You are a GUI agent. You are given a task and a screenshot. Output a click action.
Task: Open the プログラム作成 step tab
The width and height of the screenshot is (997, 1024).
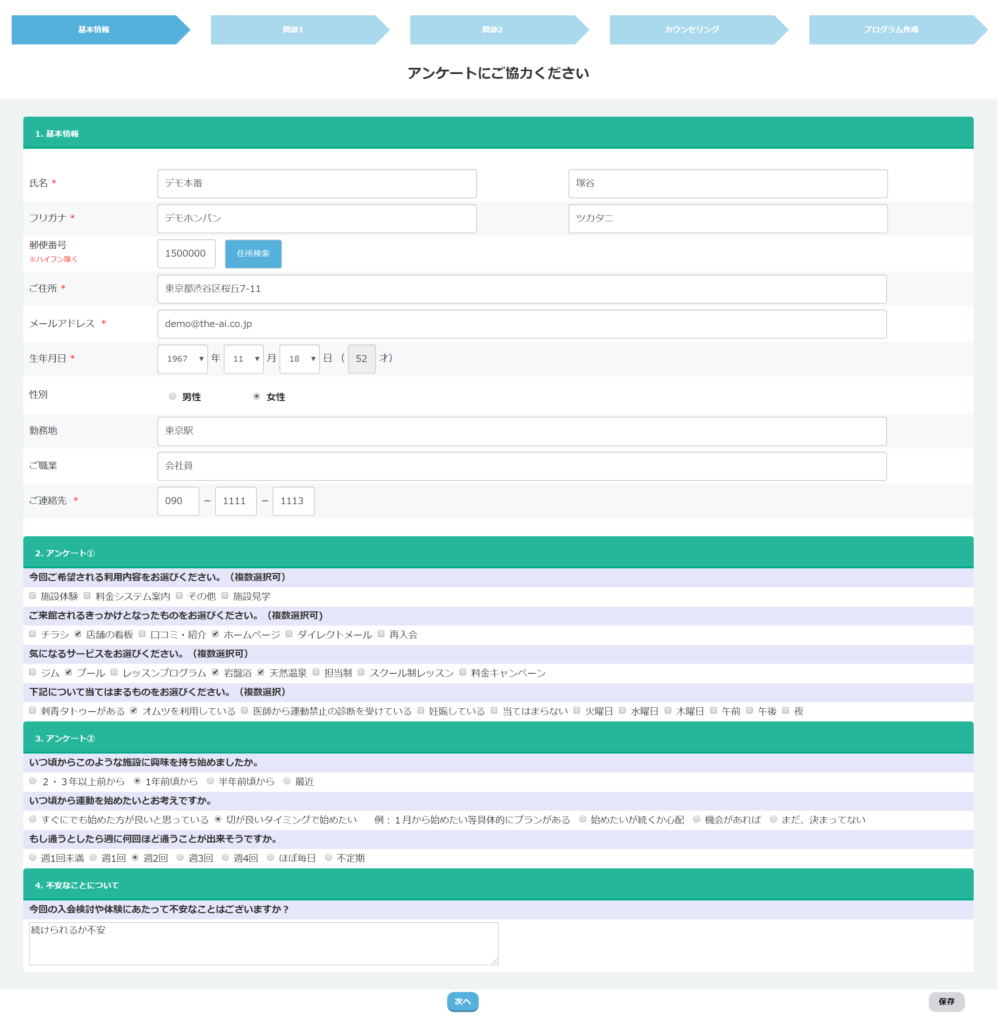(891, 30)
